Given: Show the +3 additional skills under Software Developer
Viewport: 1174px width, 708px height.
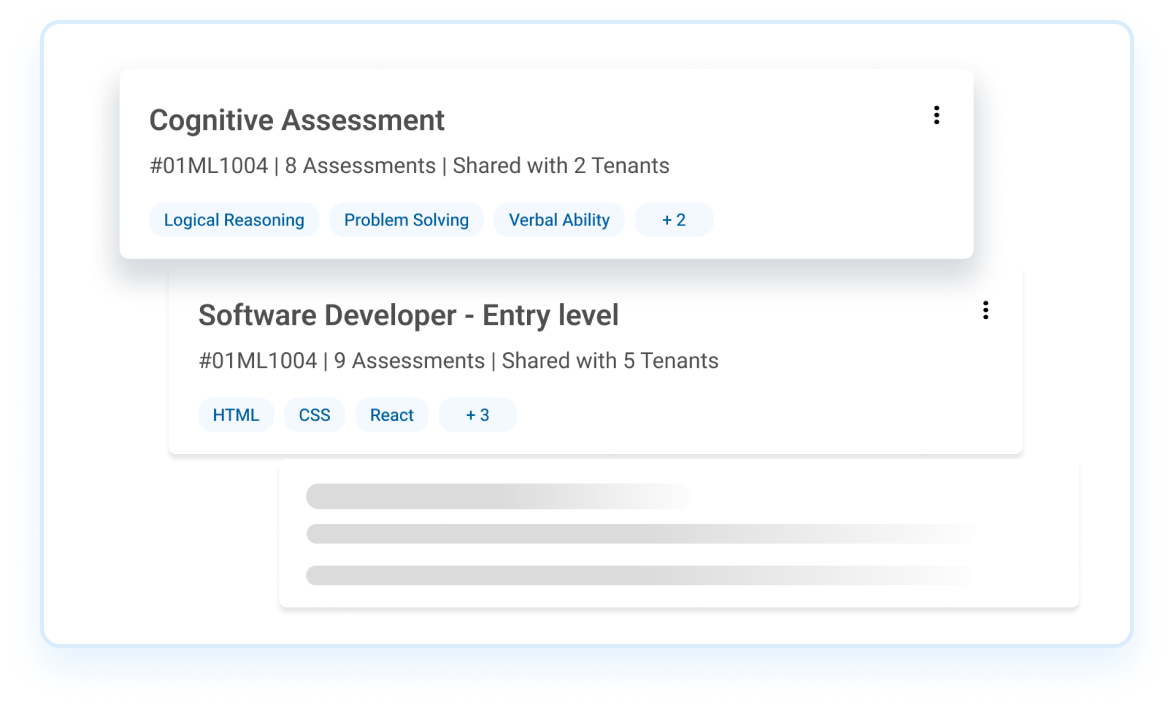Looking at the screenshot, I should click(477, 414).
